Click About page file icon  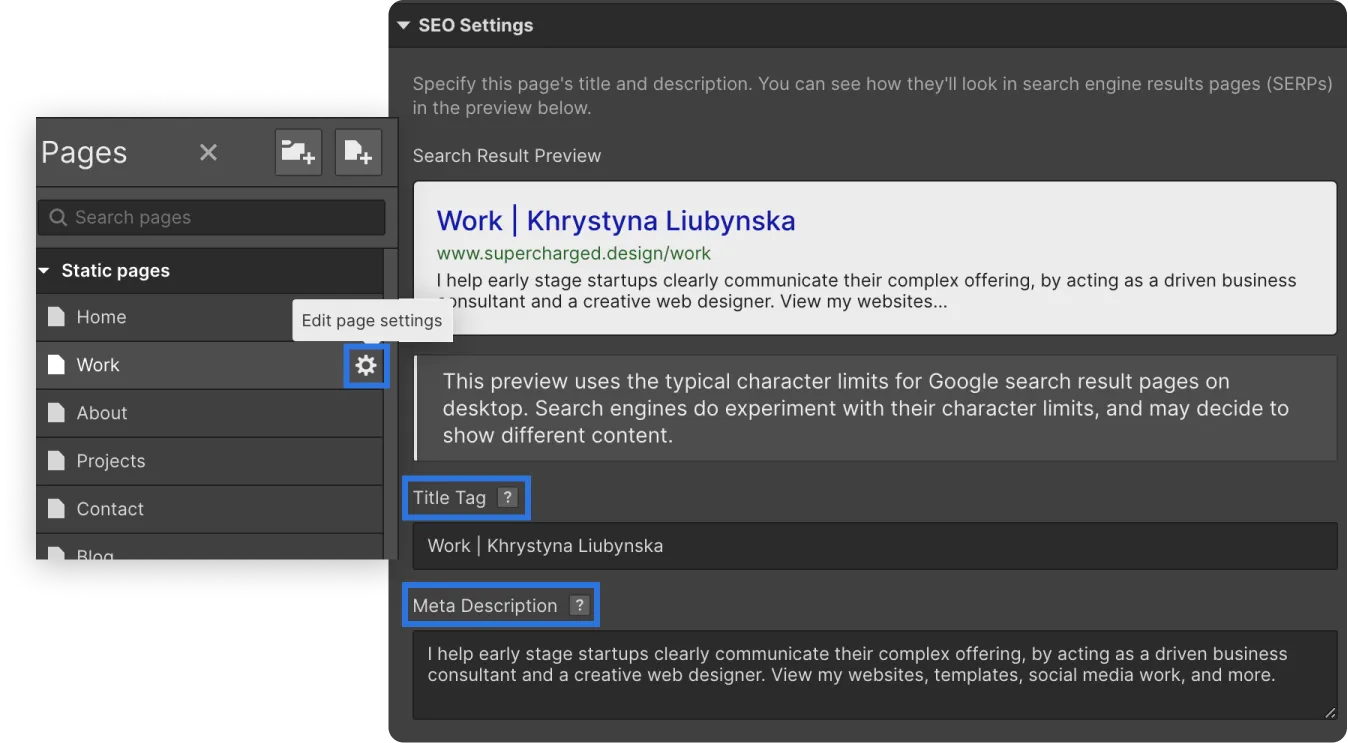click(x=56, y=413)
